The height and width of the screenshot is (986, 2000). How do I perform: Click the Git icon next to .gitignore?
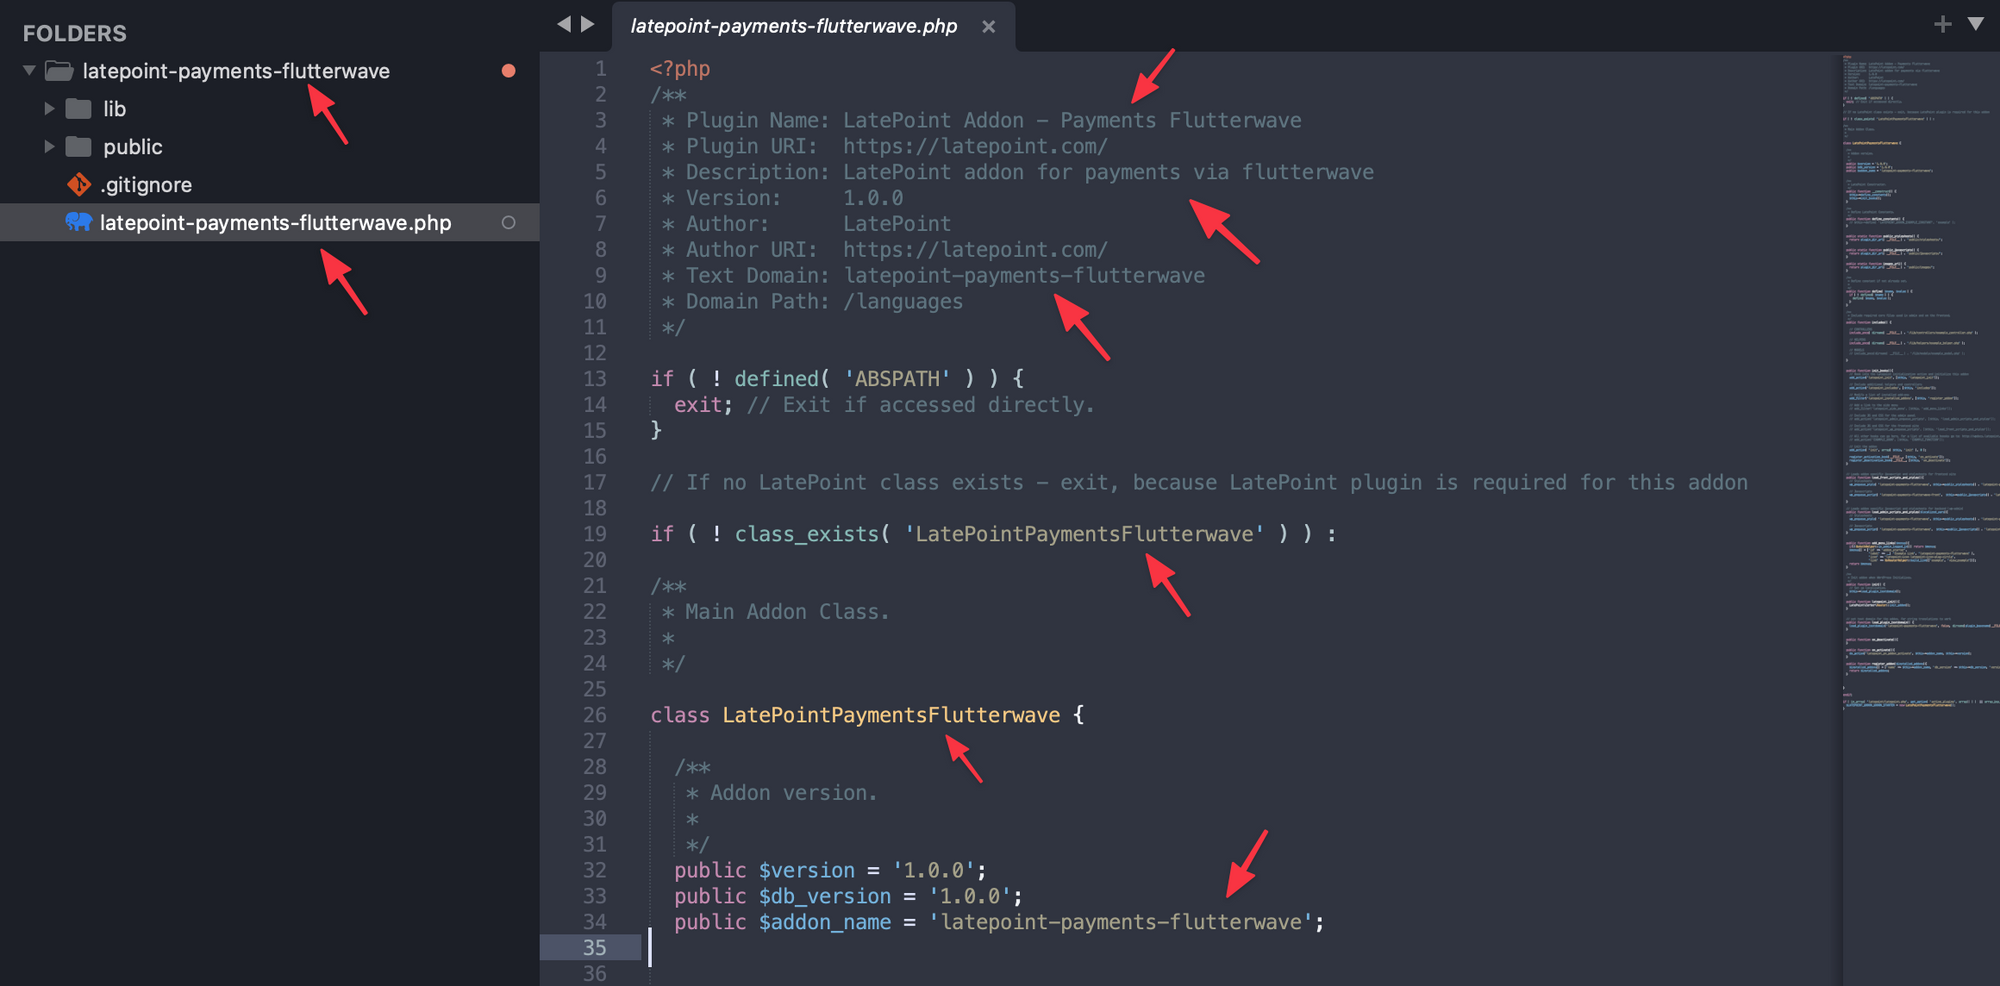coord(79,184)
